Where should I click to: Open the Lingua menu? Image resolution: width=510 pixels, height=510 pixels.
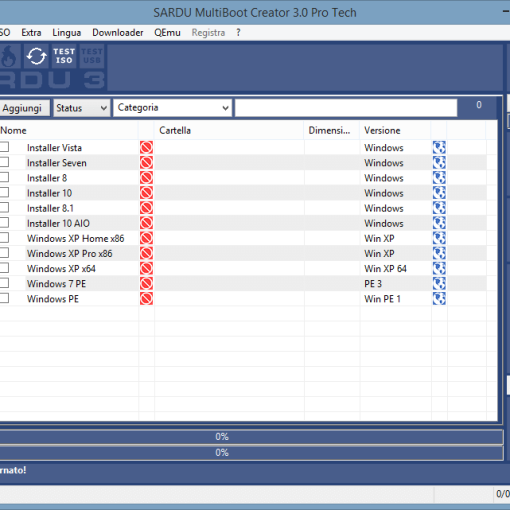click(x=67, y=33)
